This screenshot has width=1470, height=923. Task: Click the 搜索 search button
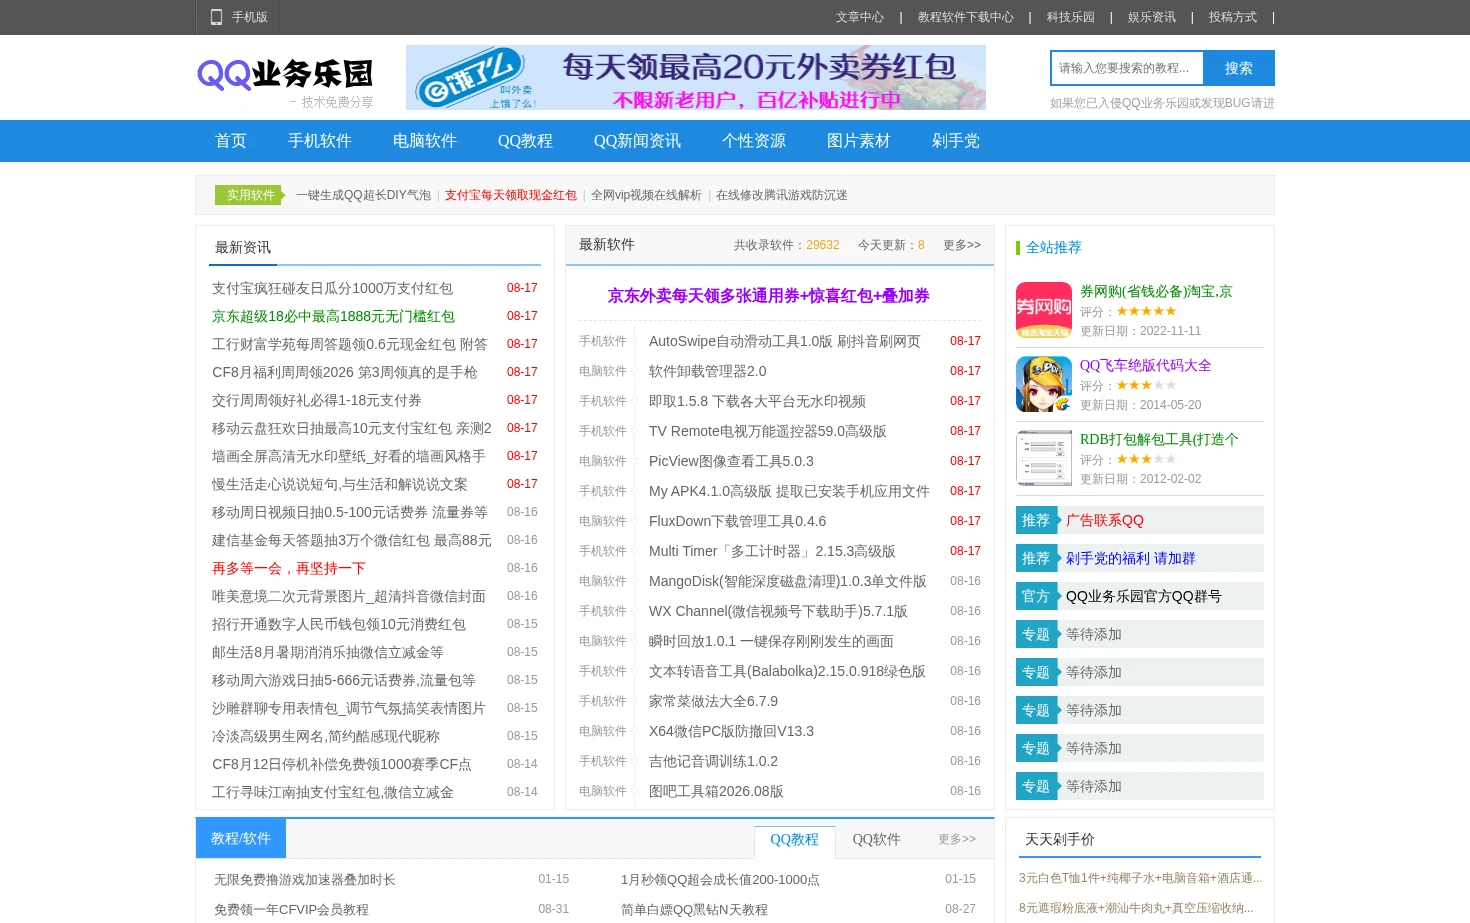(1239, 68)
